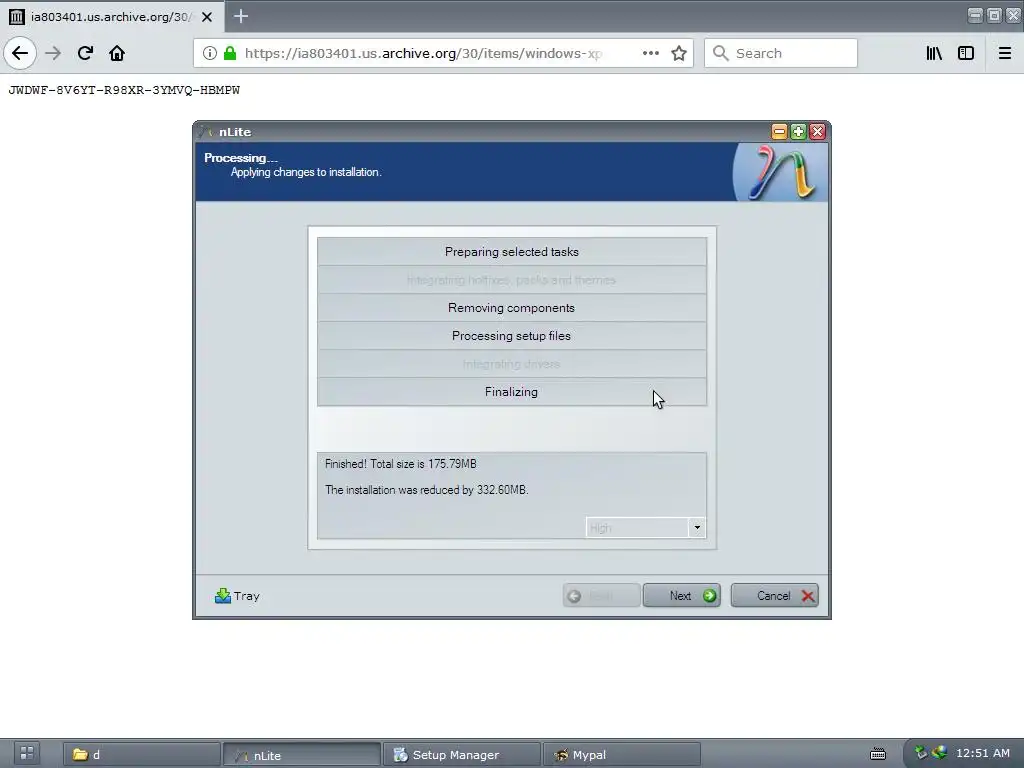Screen dimensions: 1024x768
Task: Reload the page with the refresh icon
Action: click(x=85, y=53)
